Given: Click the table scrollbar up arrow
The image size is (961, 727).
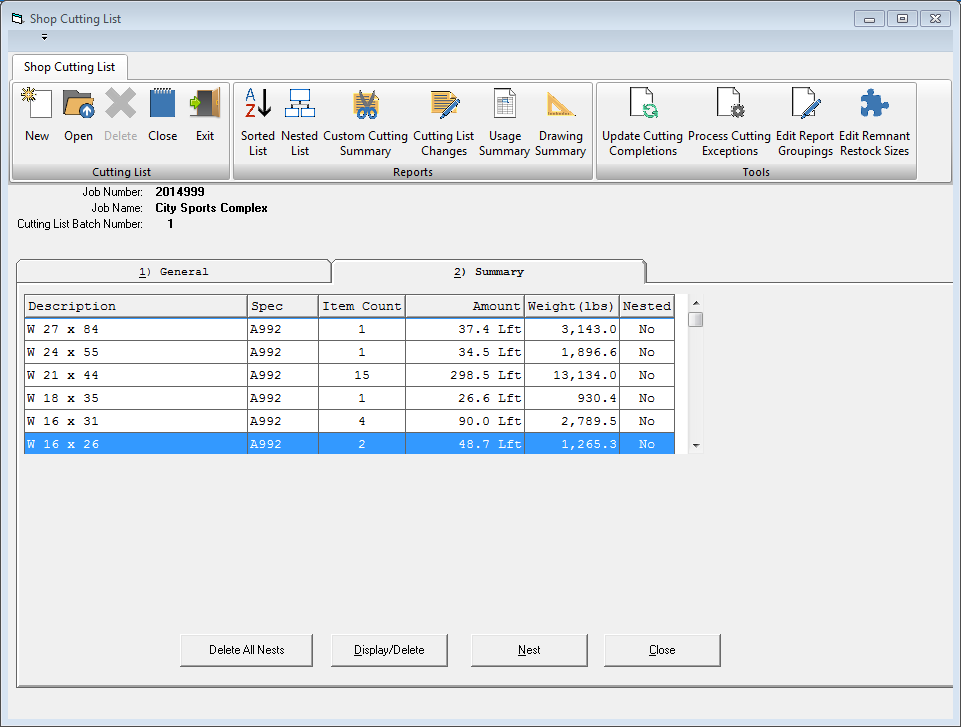Looking at the screenshot, I should pyautogui.click(x=696, y=303).
